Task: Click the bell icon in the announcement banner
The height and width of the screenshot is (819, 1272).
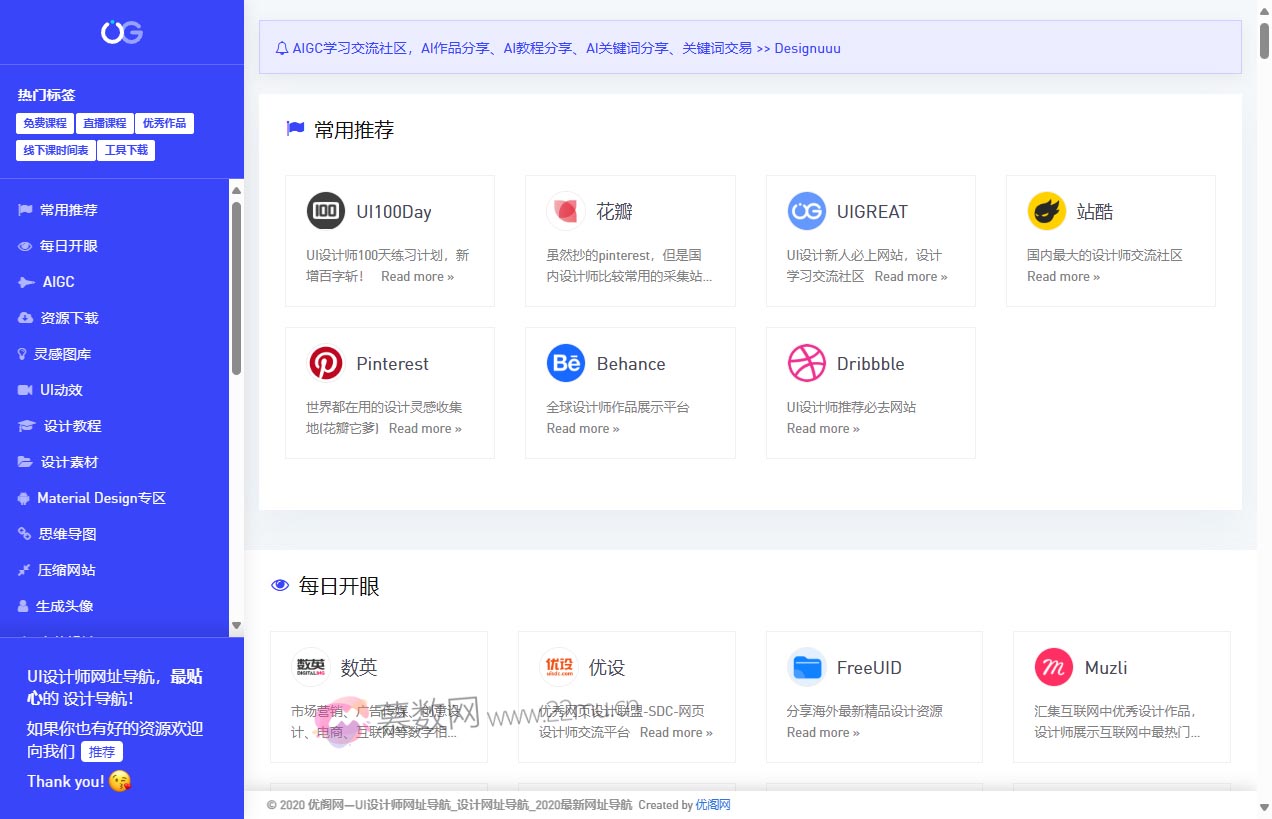Action: click(281, 47)
